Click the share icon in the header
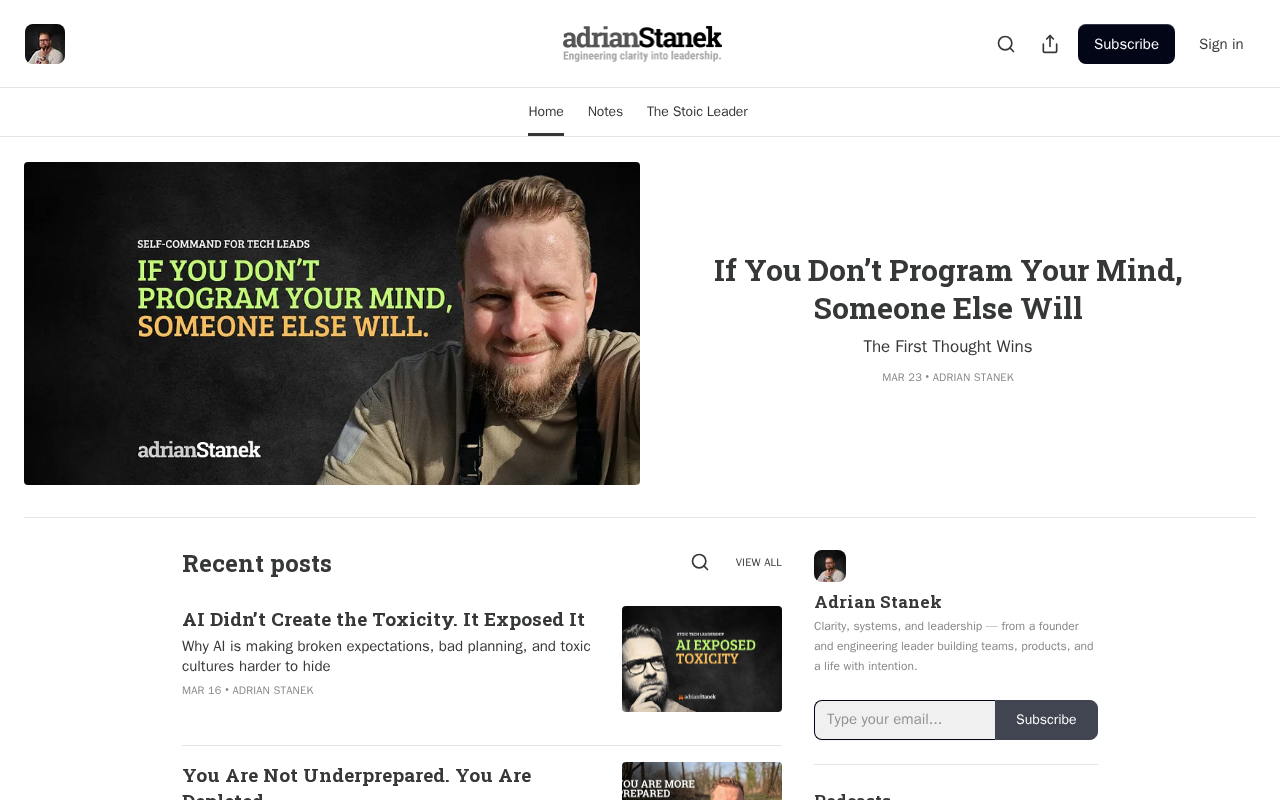 tap(1050, 44)
